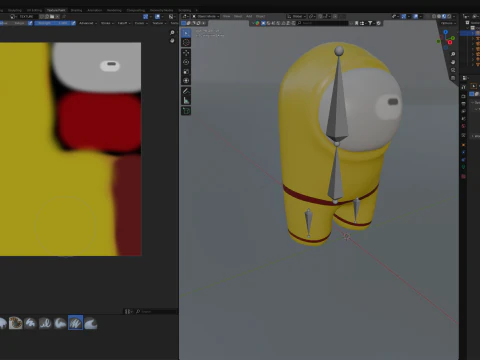Add a new workspace with plus button
The image size is (480, 360).
tap(197, 10)
